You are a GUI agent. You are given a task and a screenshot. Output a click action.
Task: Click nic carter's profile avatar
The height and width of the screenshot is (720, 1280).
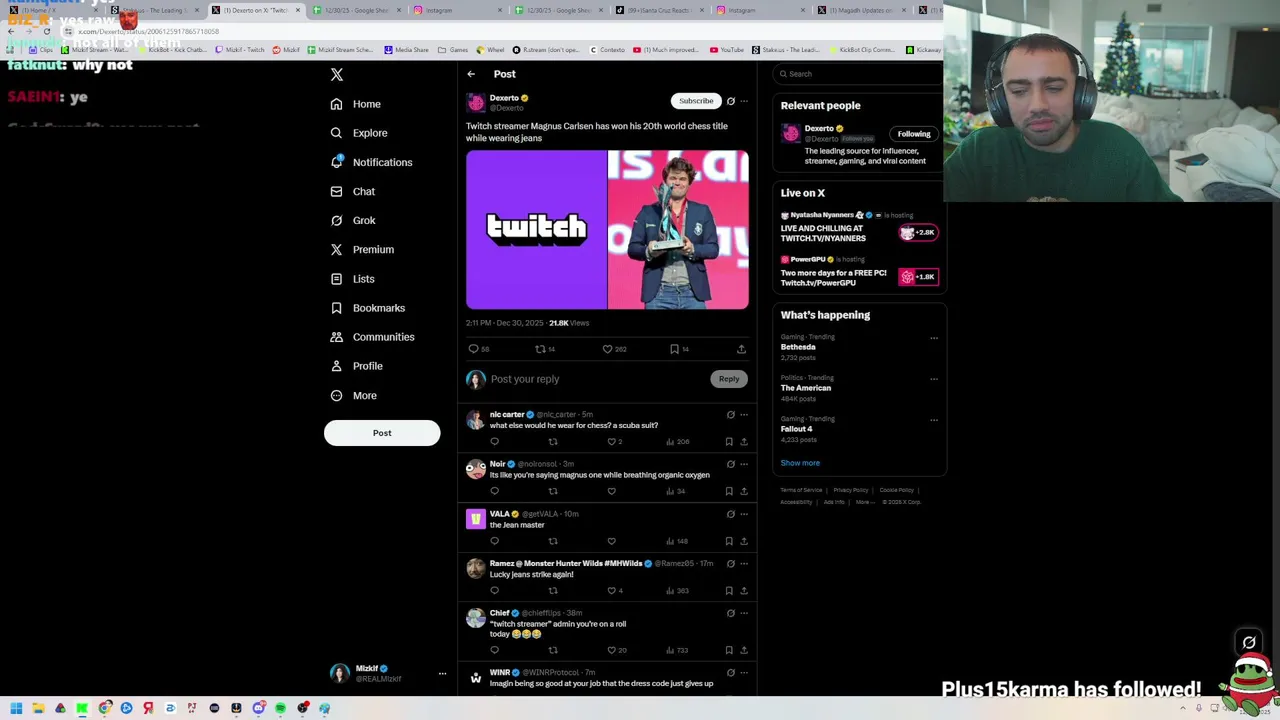[x=476, y=419]
